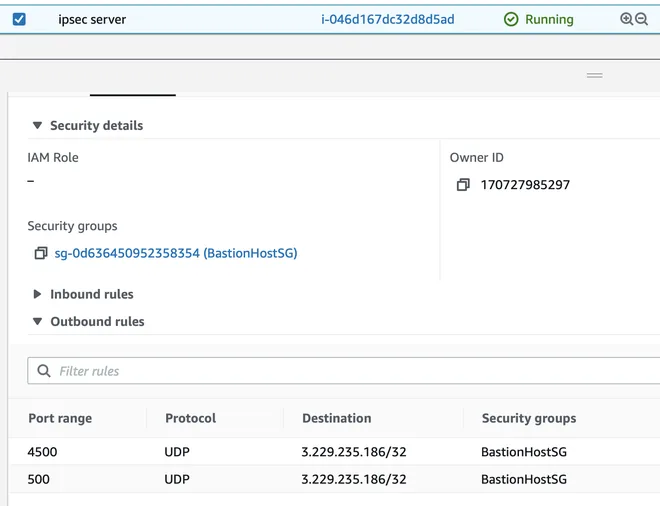The image size is (660, 506).
Task: Click BastionHostSG in the 500 row
Action: 524,479
